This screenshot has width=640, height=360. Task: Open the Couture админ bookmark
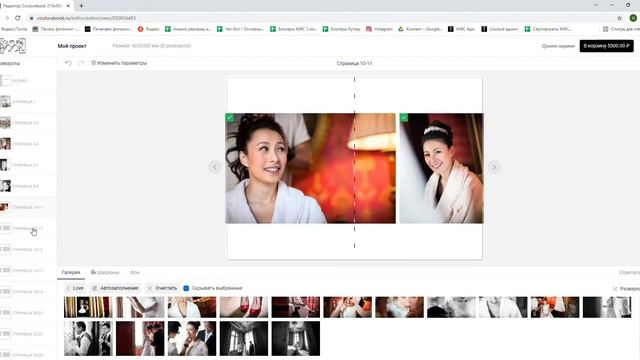(x=500, y=29)
